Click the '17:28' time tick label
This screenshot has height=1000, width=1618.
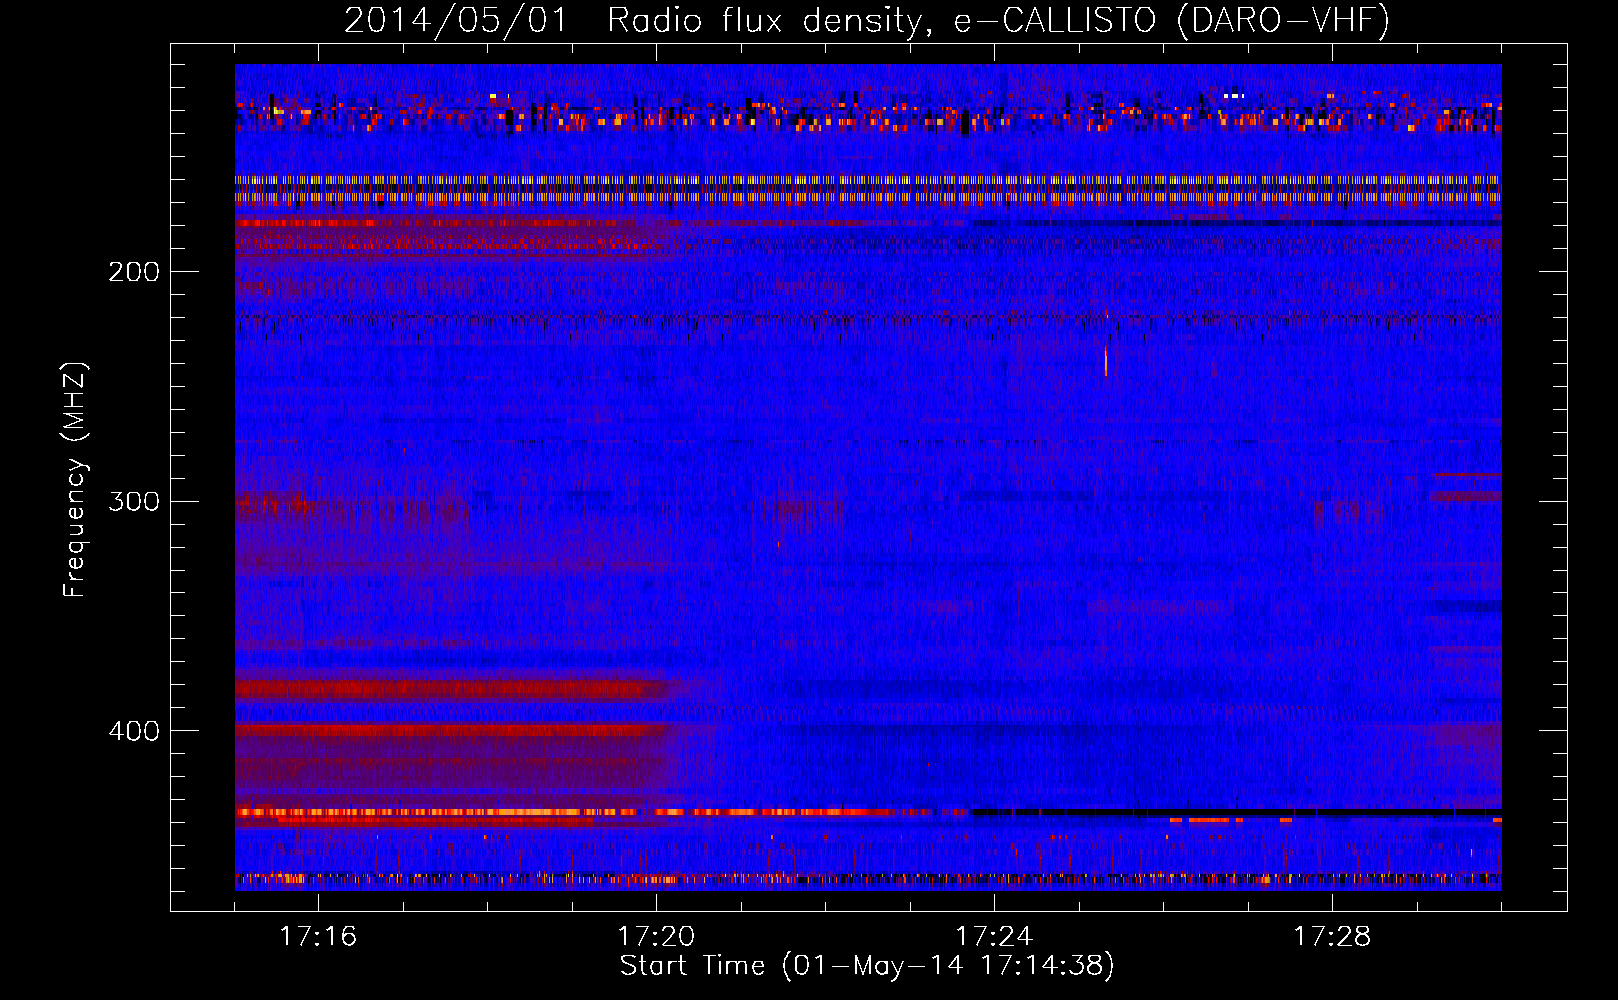(x=1332, y=936)
